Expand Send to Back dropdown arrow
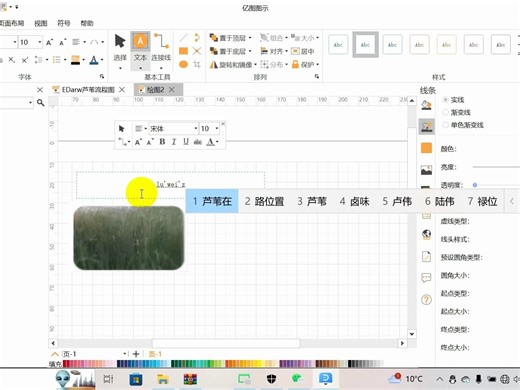This screenshot has height=390, width=520. pyautogui.click(x=250, y=51)
